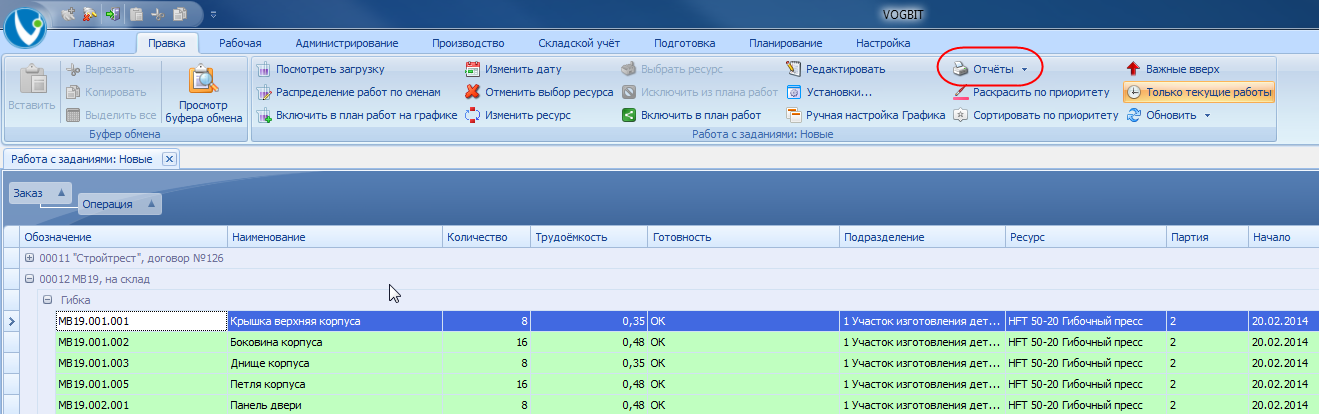1319x414 pixels.
Task: Sort by the Количество column header
Action: [487, 237]
